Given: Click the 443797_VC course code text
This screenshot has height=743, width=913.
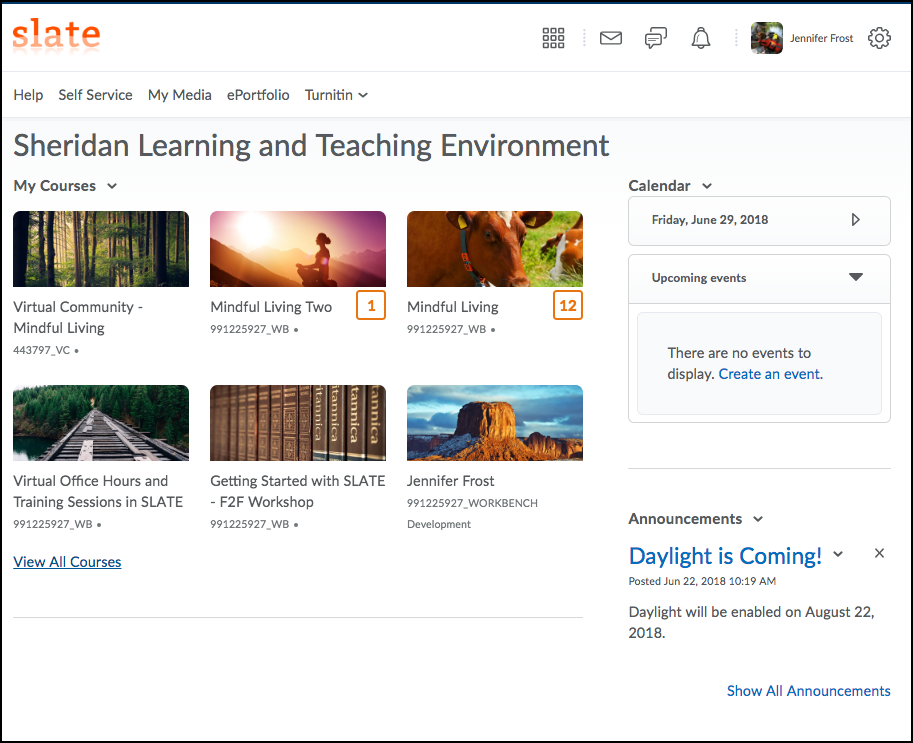Looking at the screenshot, I should 41,350.
